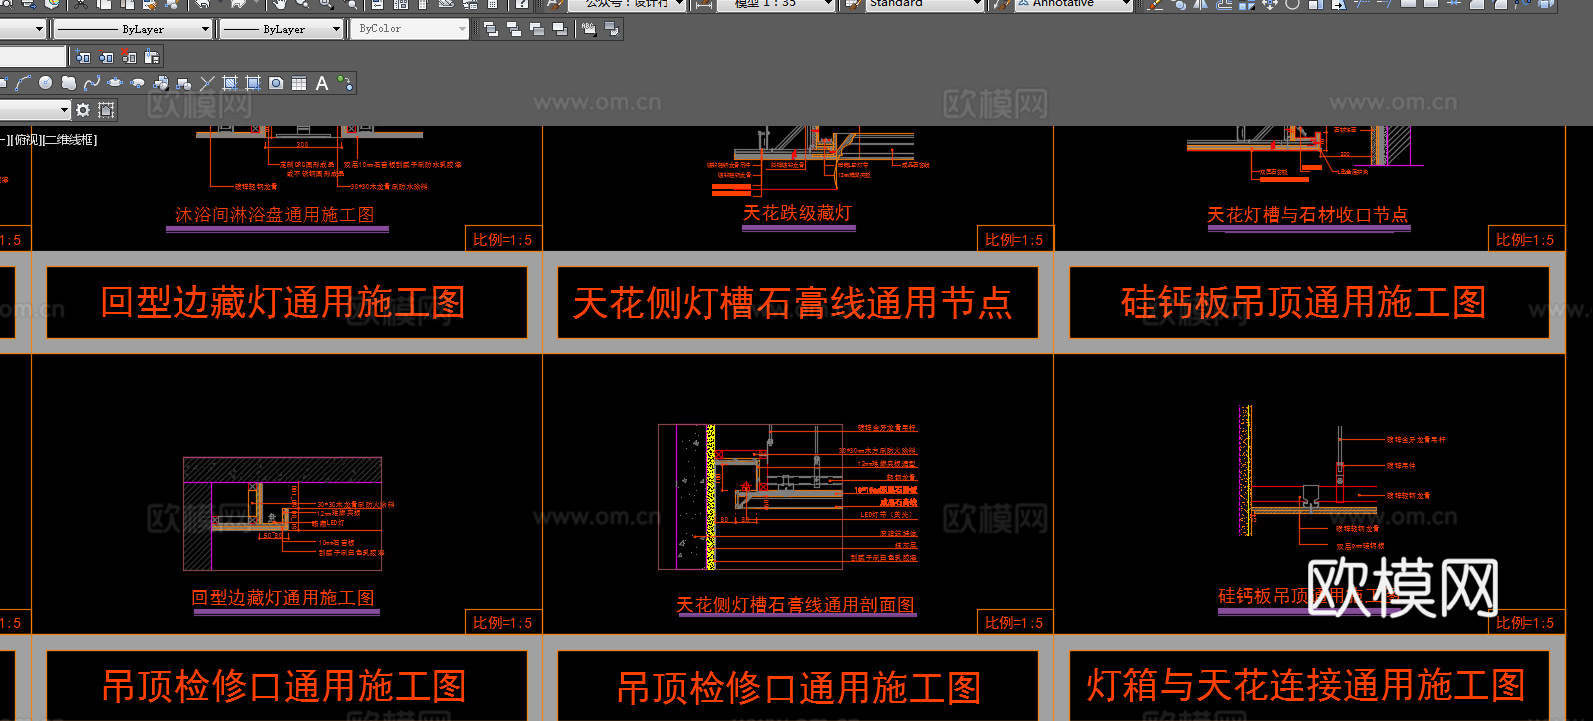Click the text field left of the blue plus icon
This screenshot has width=1593, height=721.
tap(33, 57)
